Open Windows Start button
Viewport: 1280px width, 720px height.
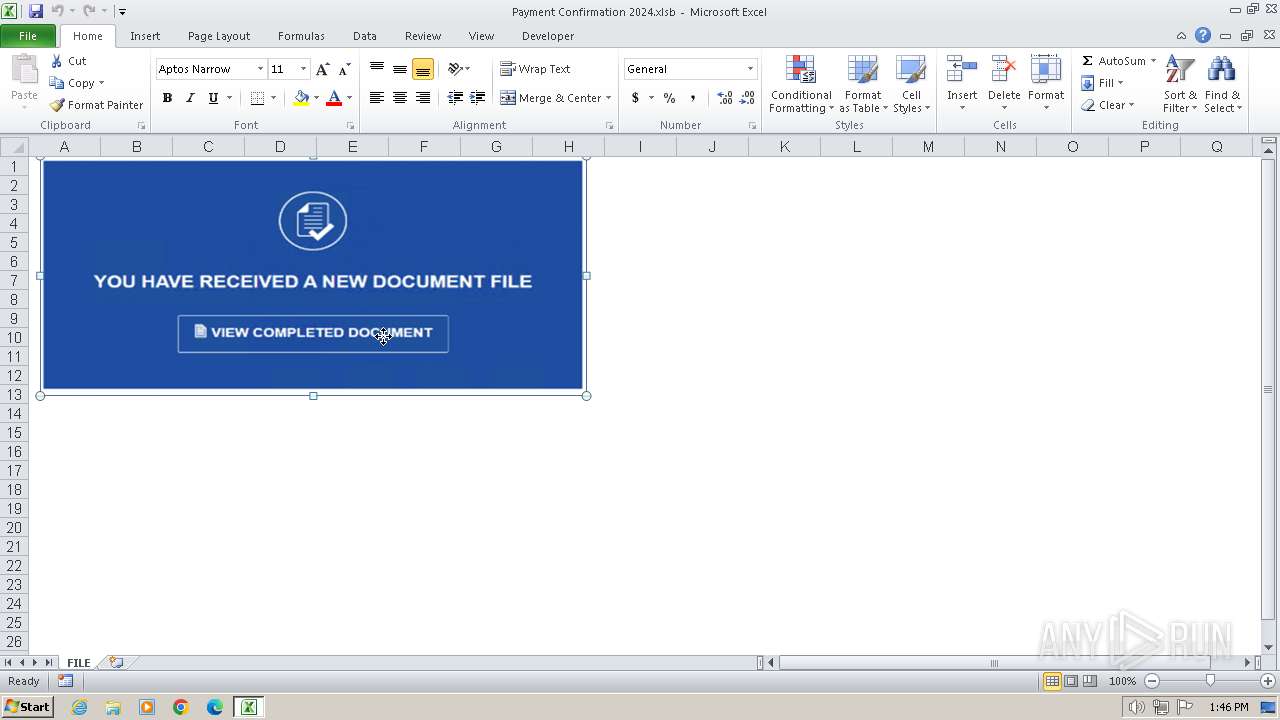28,707
